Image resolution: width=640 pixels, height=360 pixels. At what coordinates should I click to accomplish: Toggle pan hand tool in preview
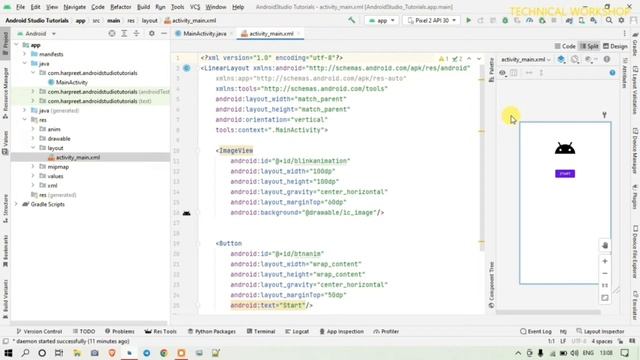[x=605, y=245]
